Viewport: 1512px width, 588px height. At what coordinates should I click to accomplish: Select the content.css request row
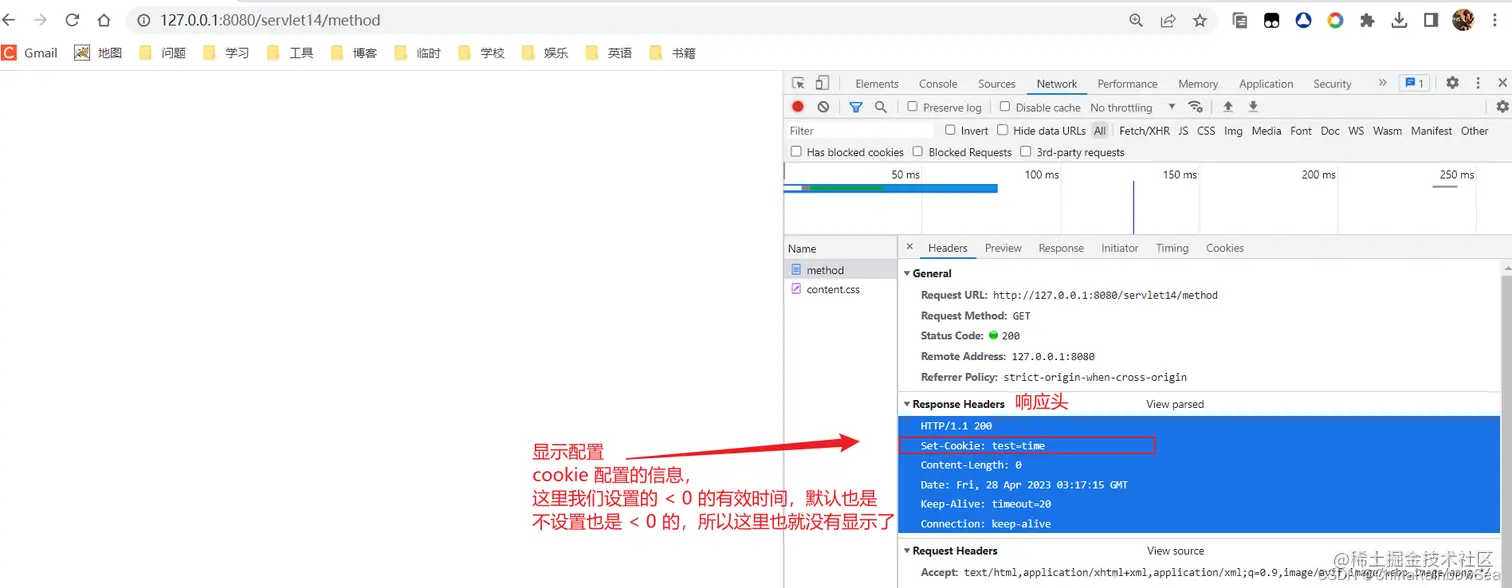coord(840,289)
